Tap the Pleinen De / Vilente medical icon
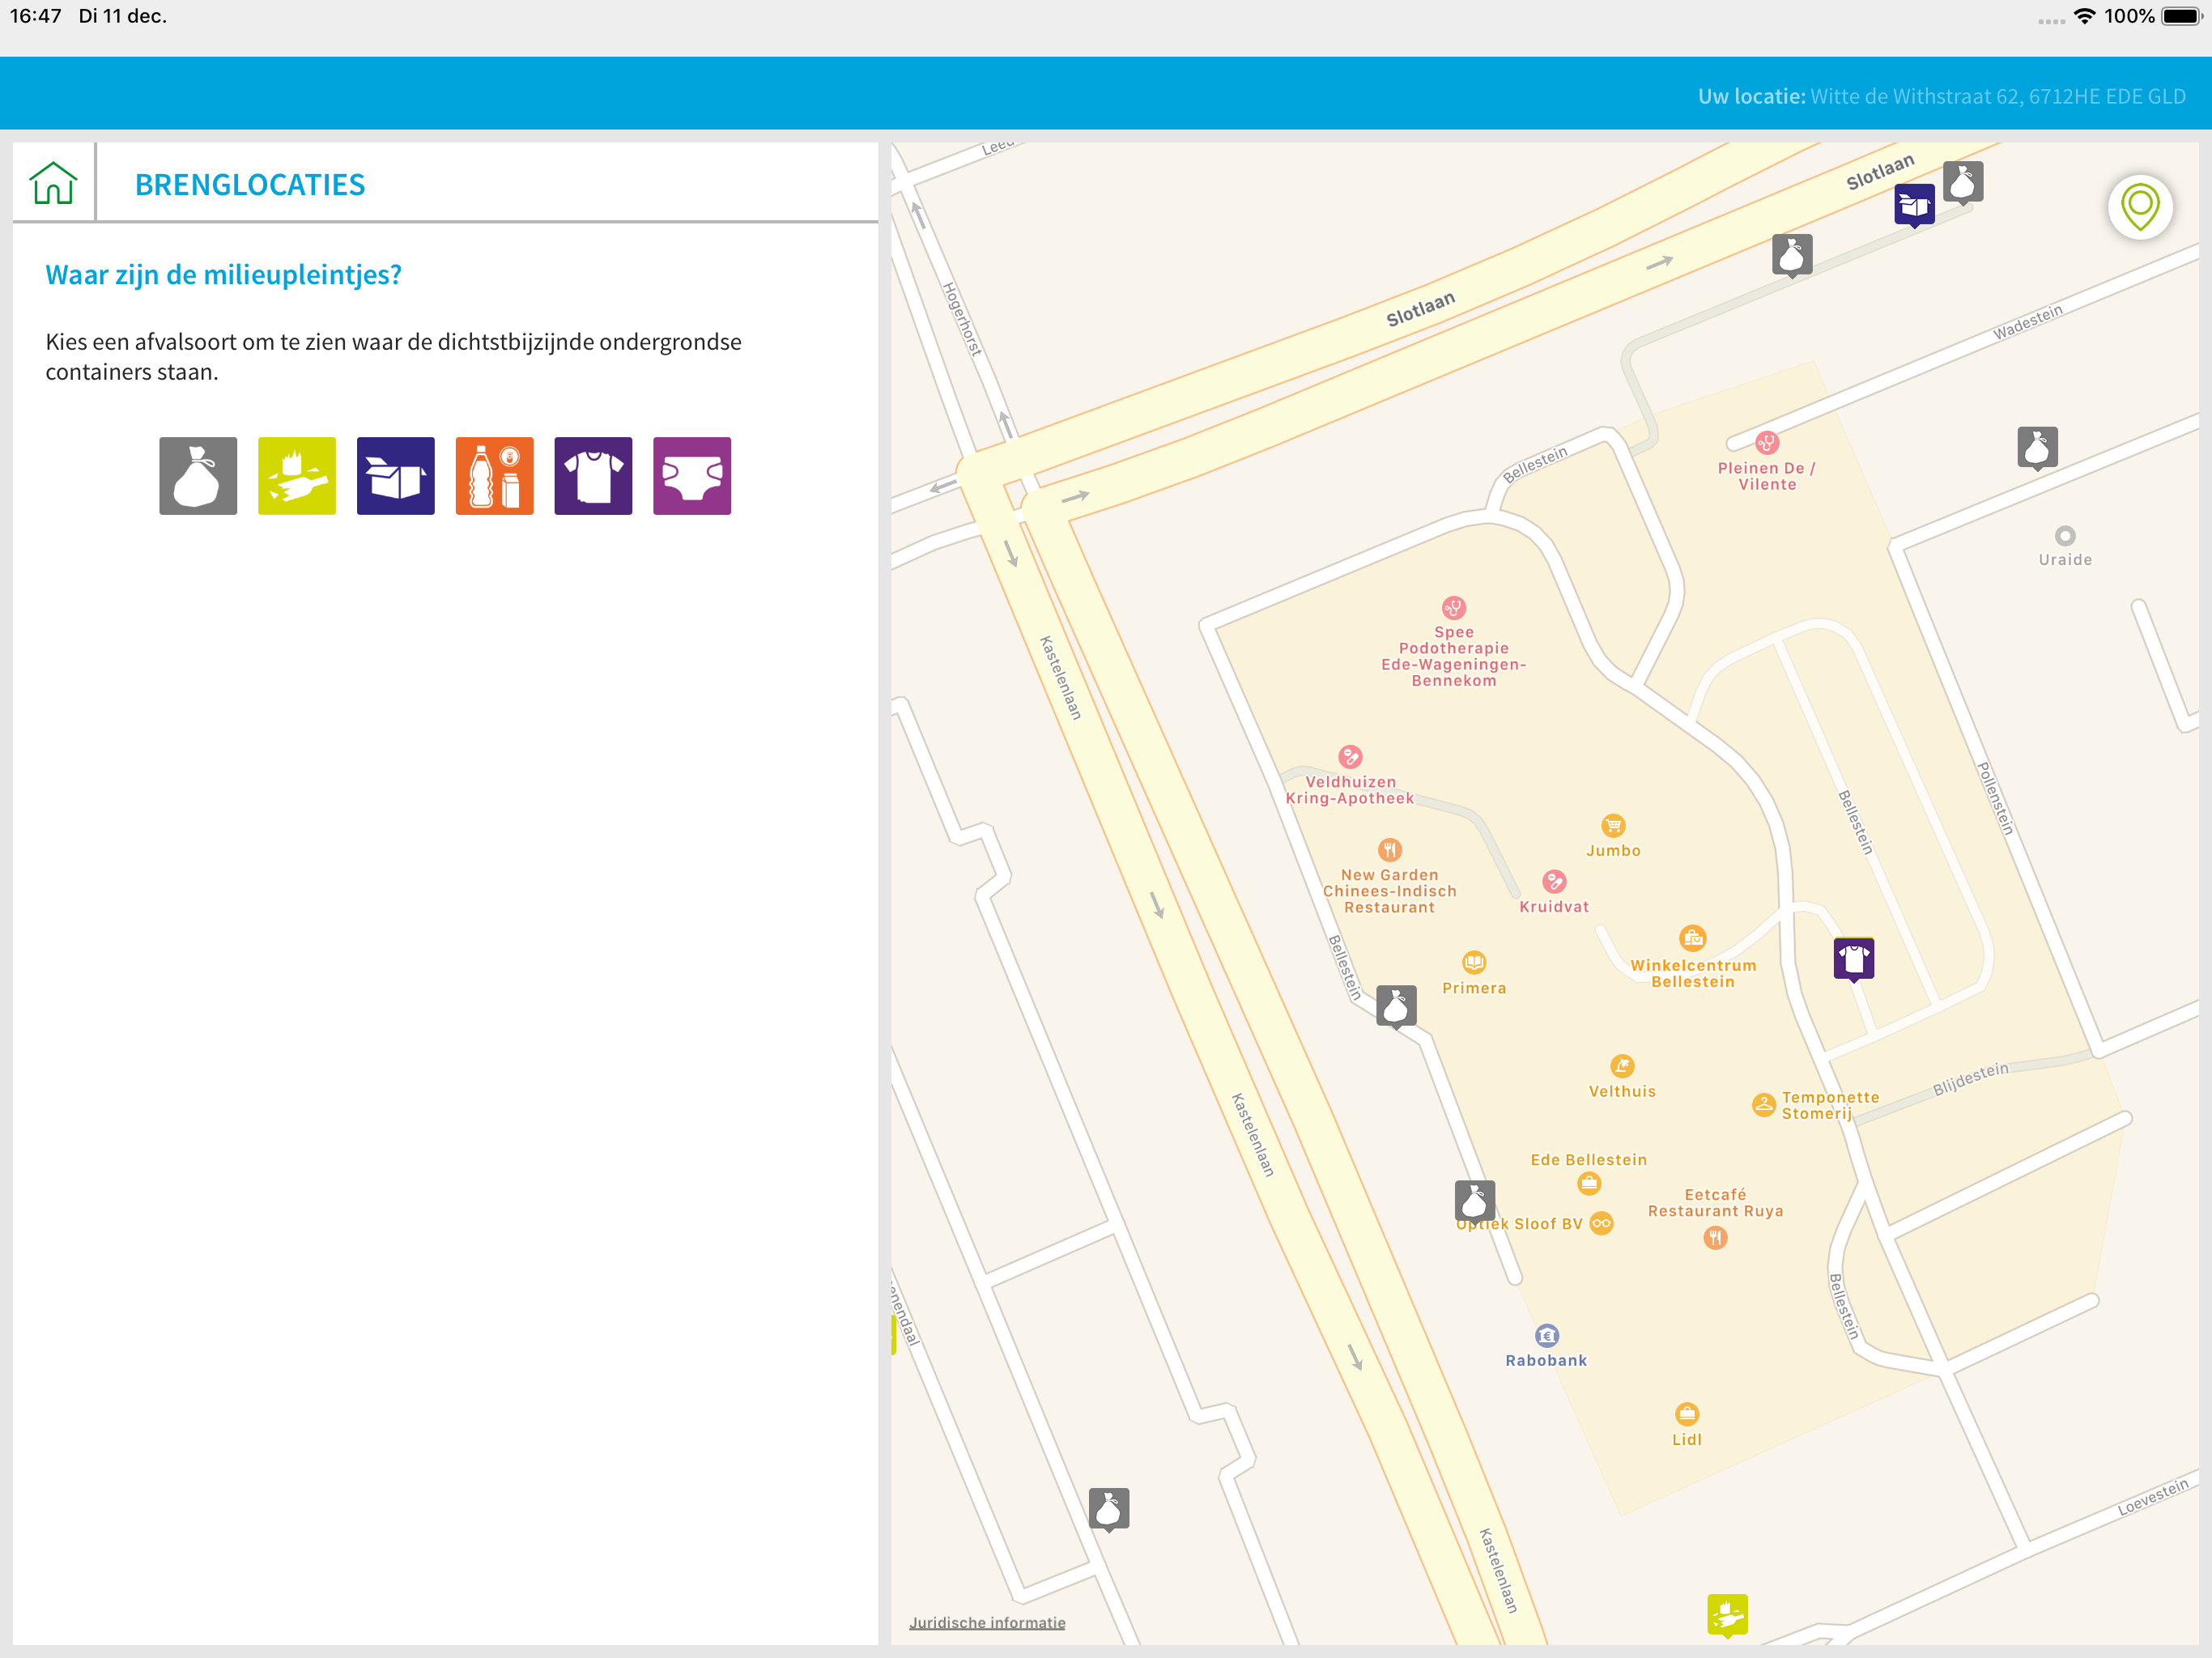Viewport: 2212px width, 1658px height. pos(1767,443)
